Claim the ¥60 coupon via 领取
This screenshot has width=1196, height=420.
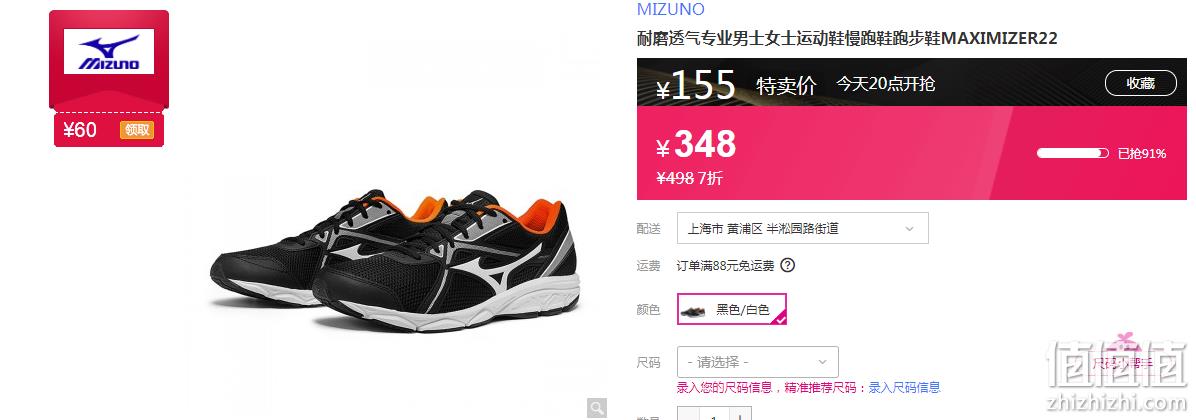click(137, 130)
